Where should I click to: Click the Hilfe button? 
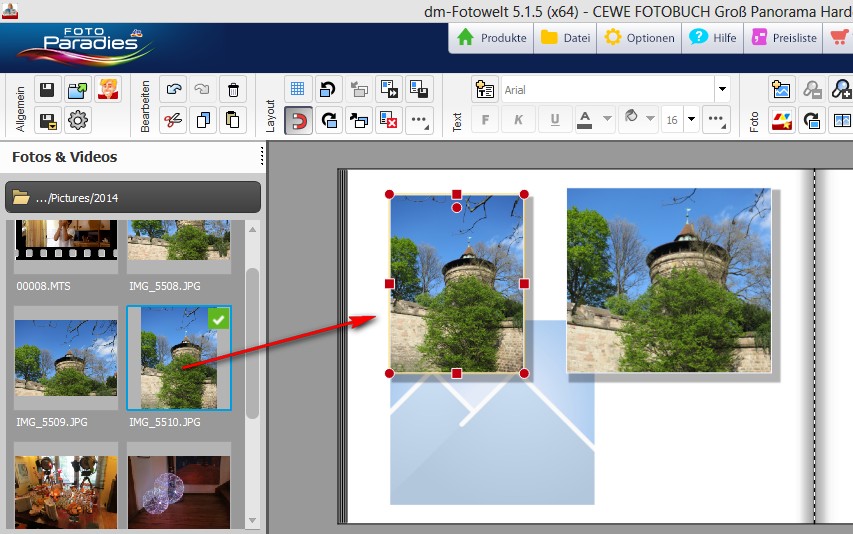pos(713,38)
